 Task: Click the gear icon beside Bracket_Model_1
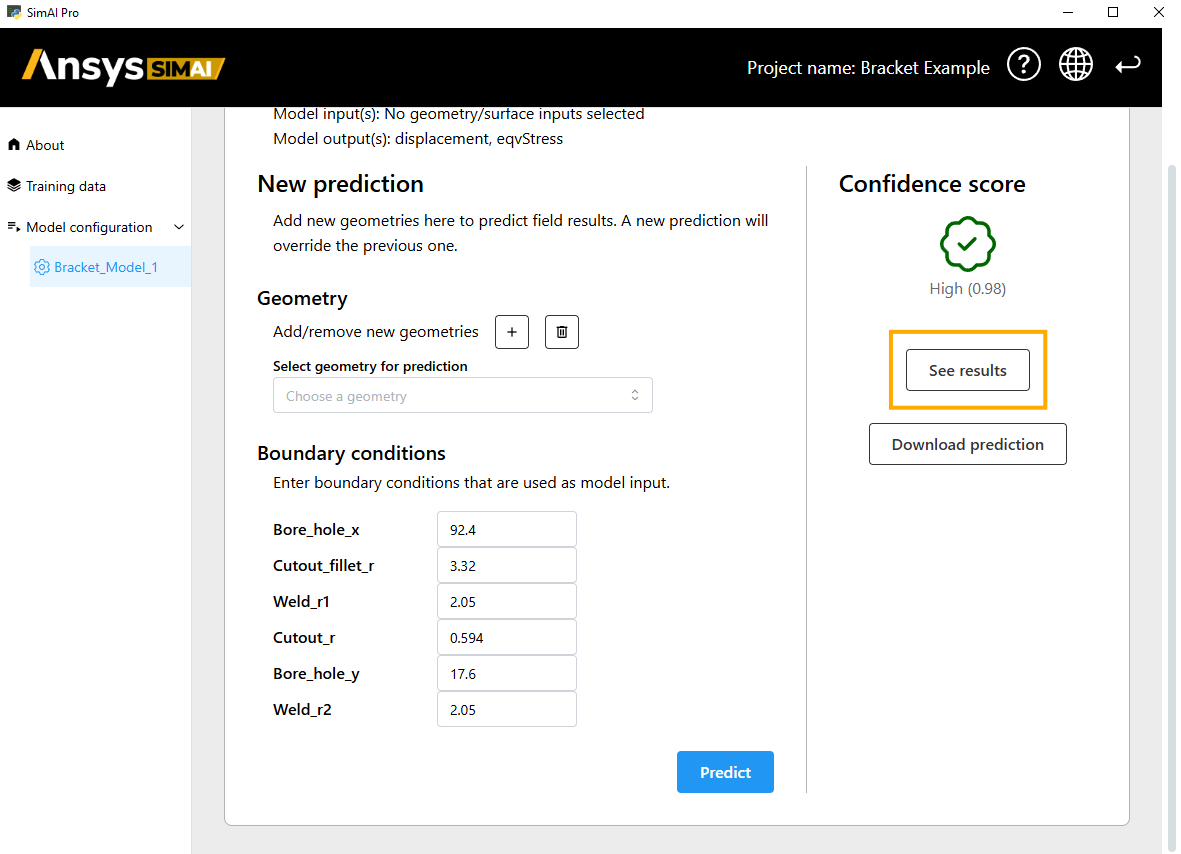click(42, 267)
